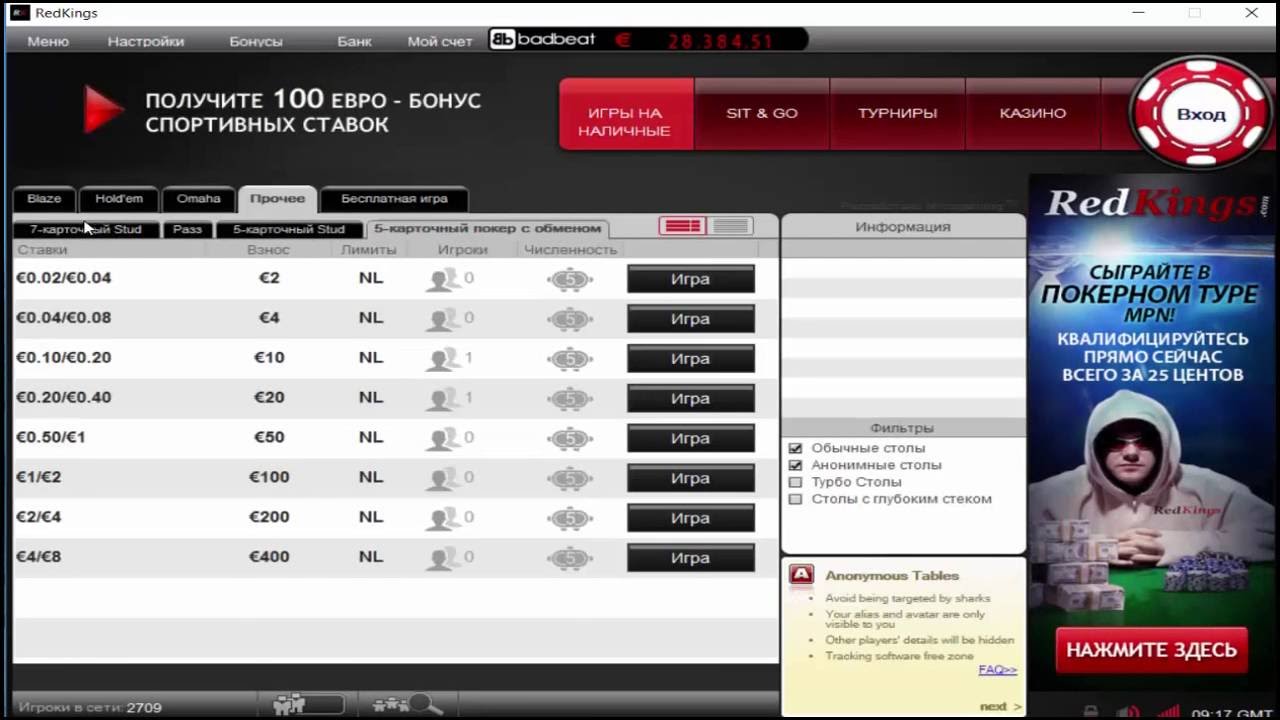The image size is (1280, 720).
Task: Uncheck the Анонимные столы filter
Action: tap(796, 466)
